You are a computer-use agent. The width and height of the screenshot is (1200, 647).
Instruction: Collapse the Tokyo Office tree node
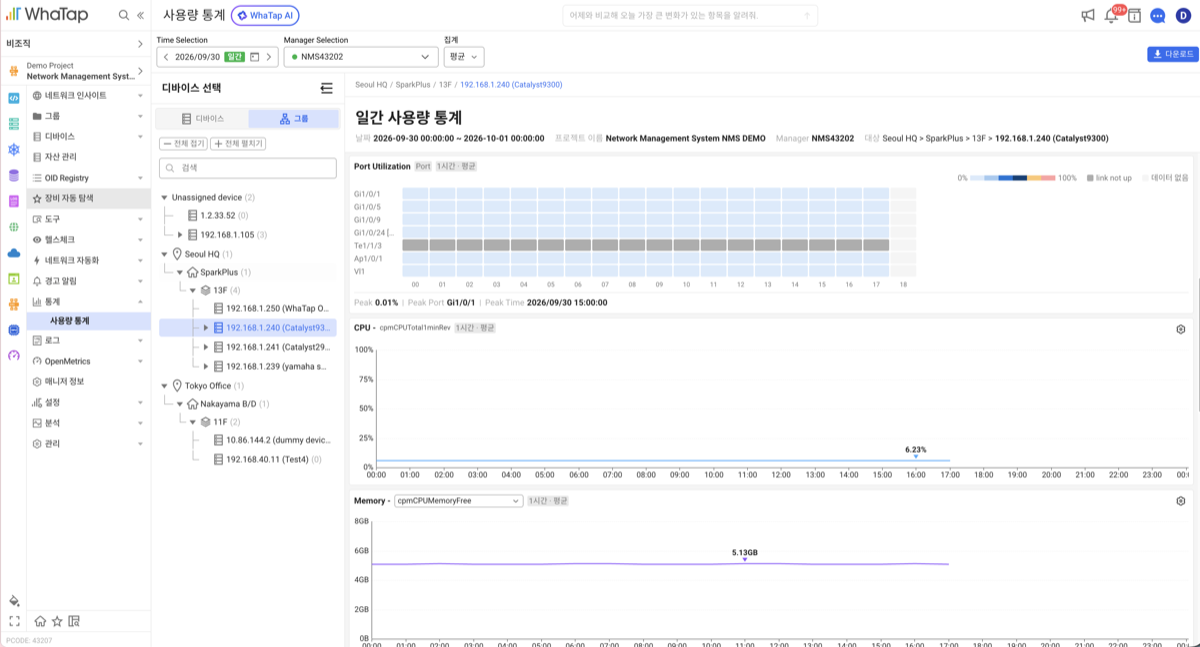[x=165, y=386]
